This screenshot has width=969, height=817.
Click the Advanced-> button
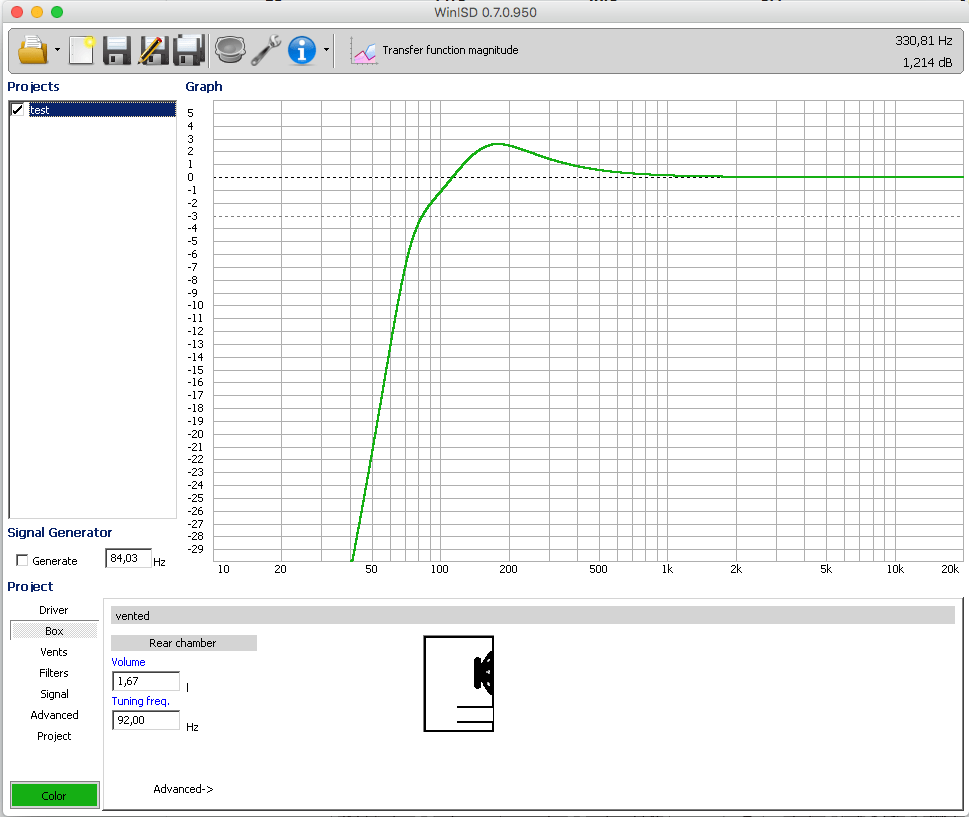183,789
